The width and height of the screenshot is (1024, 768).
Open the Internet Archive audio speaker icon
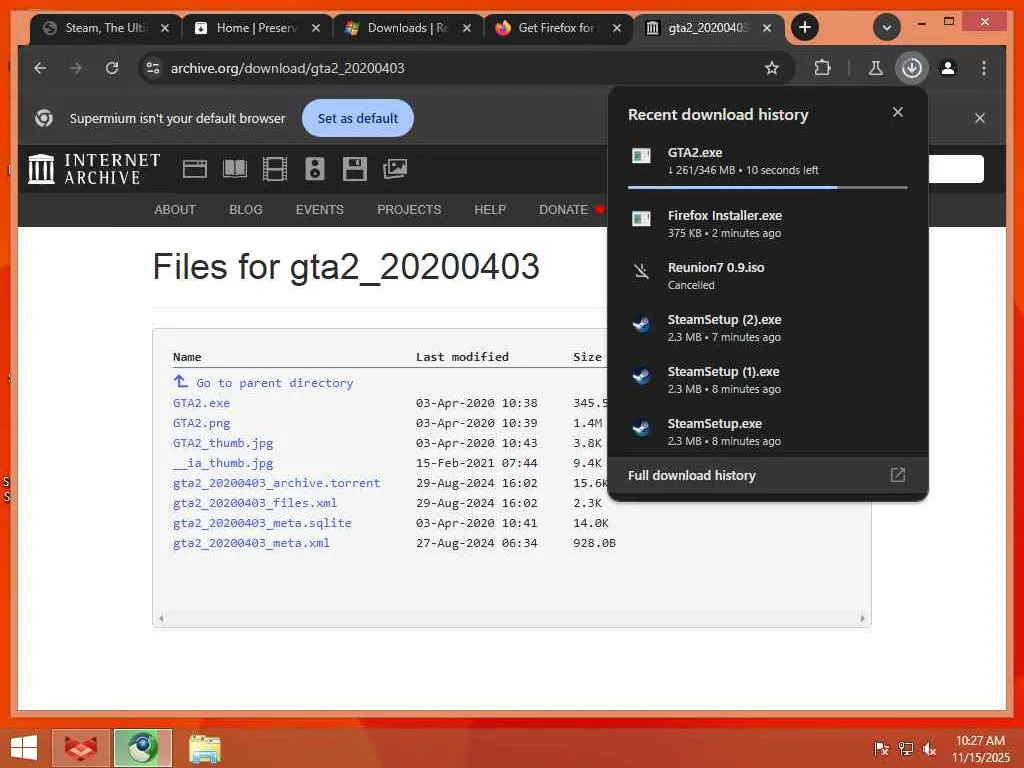tap(315, 169)
